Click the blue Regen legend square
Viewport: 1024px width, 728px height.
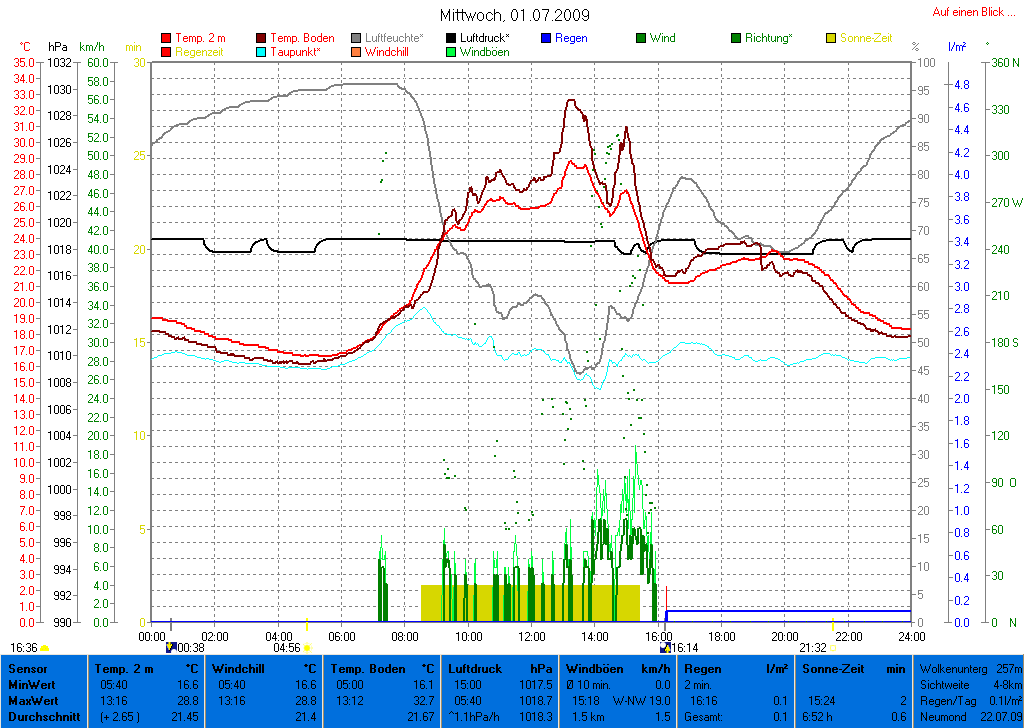click(x=546, y=38)
